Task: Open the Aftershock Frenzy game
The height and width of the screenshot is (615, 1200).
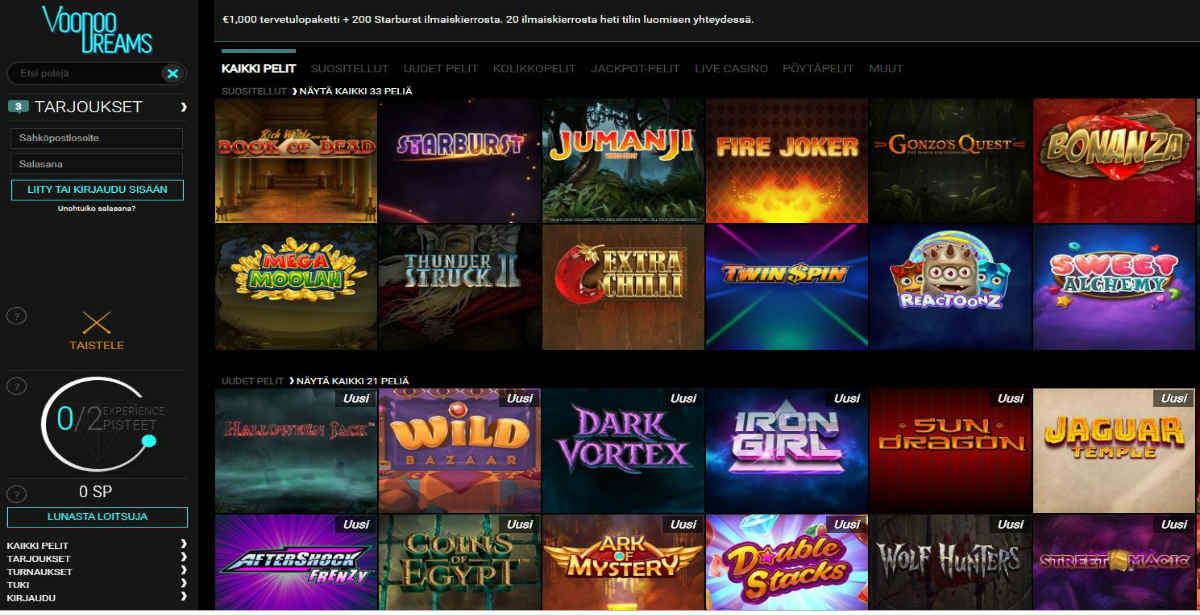Action: tap(296, 562)
